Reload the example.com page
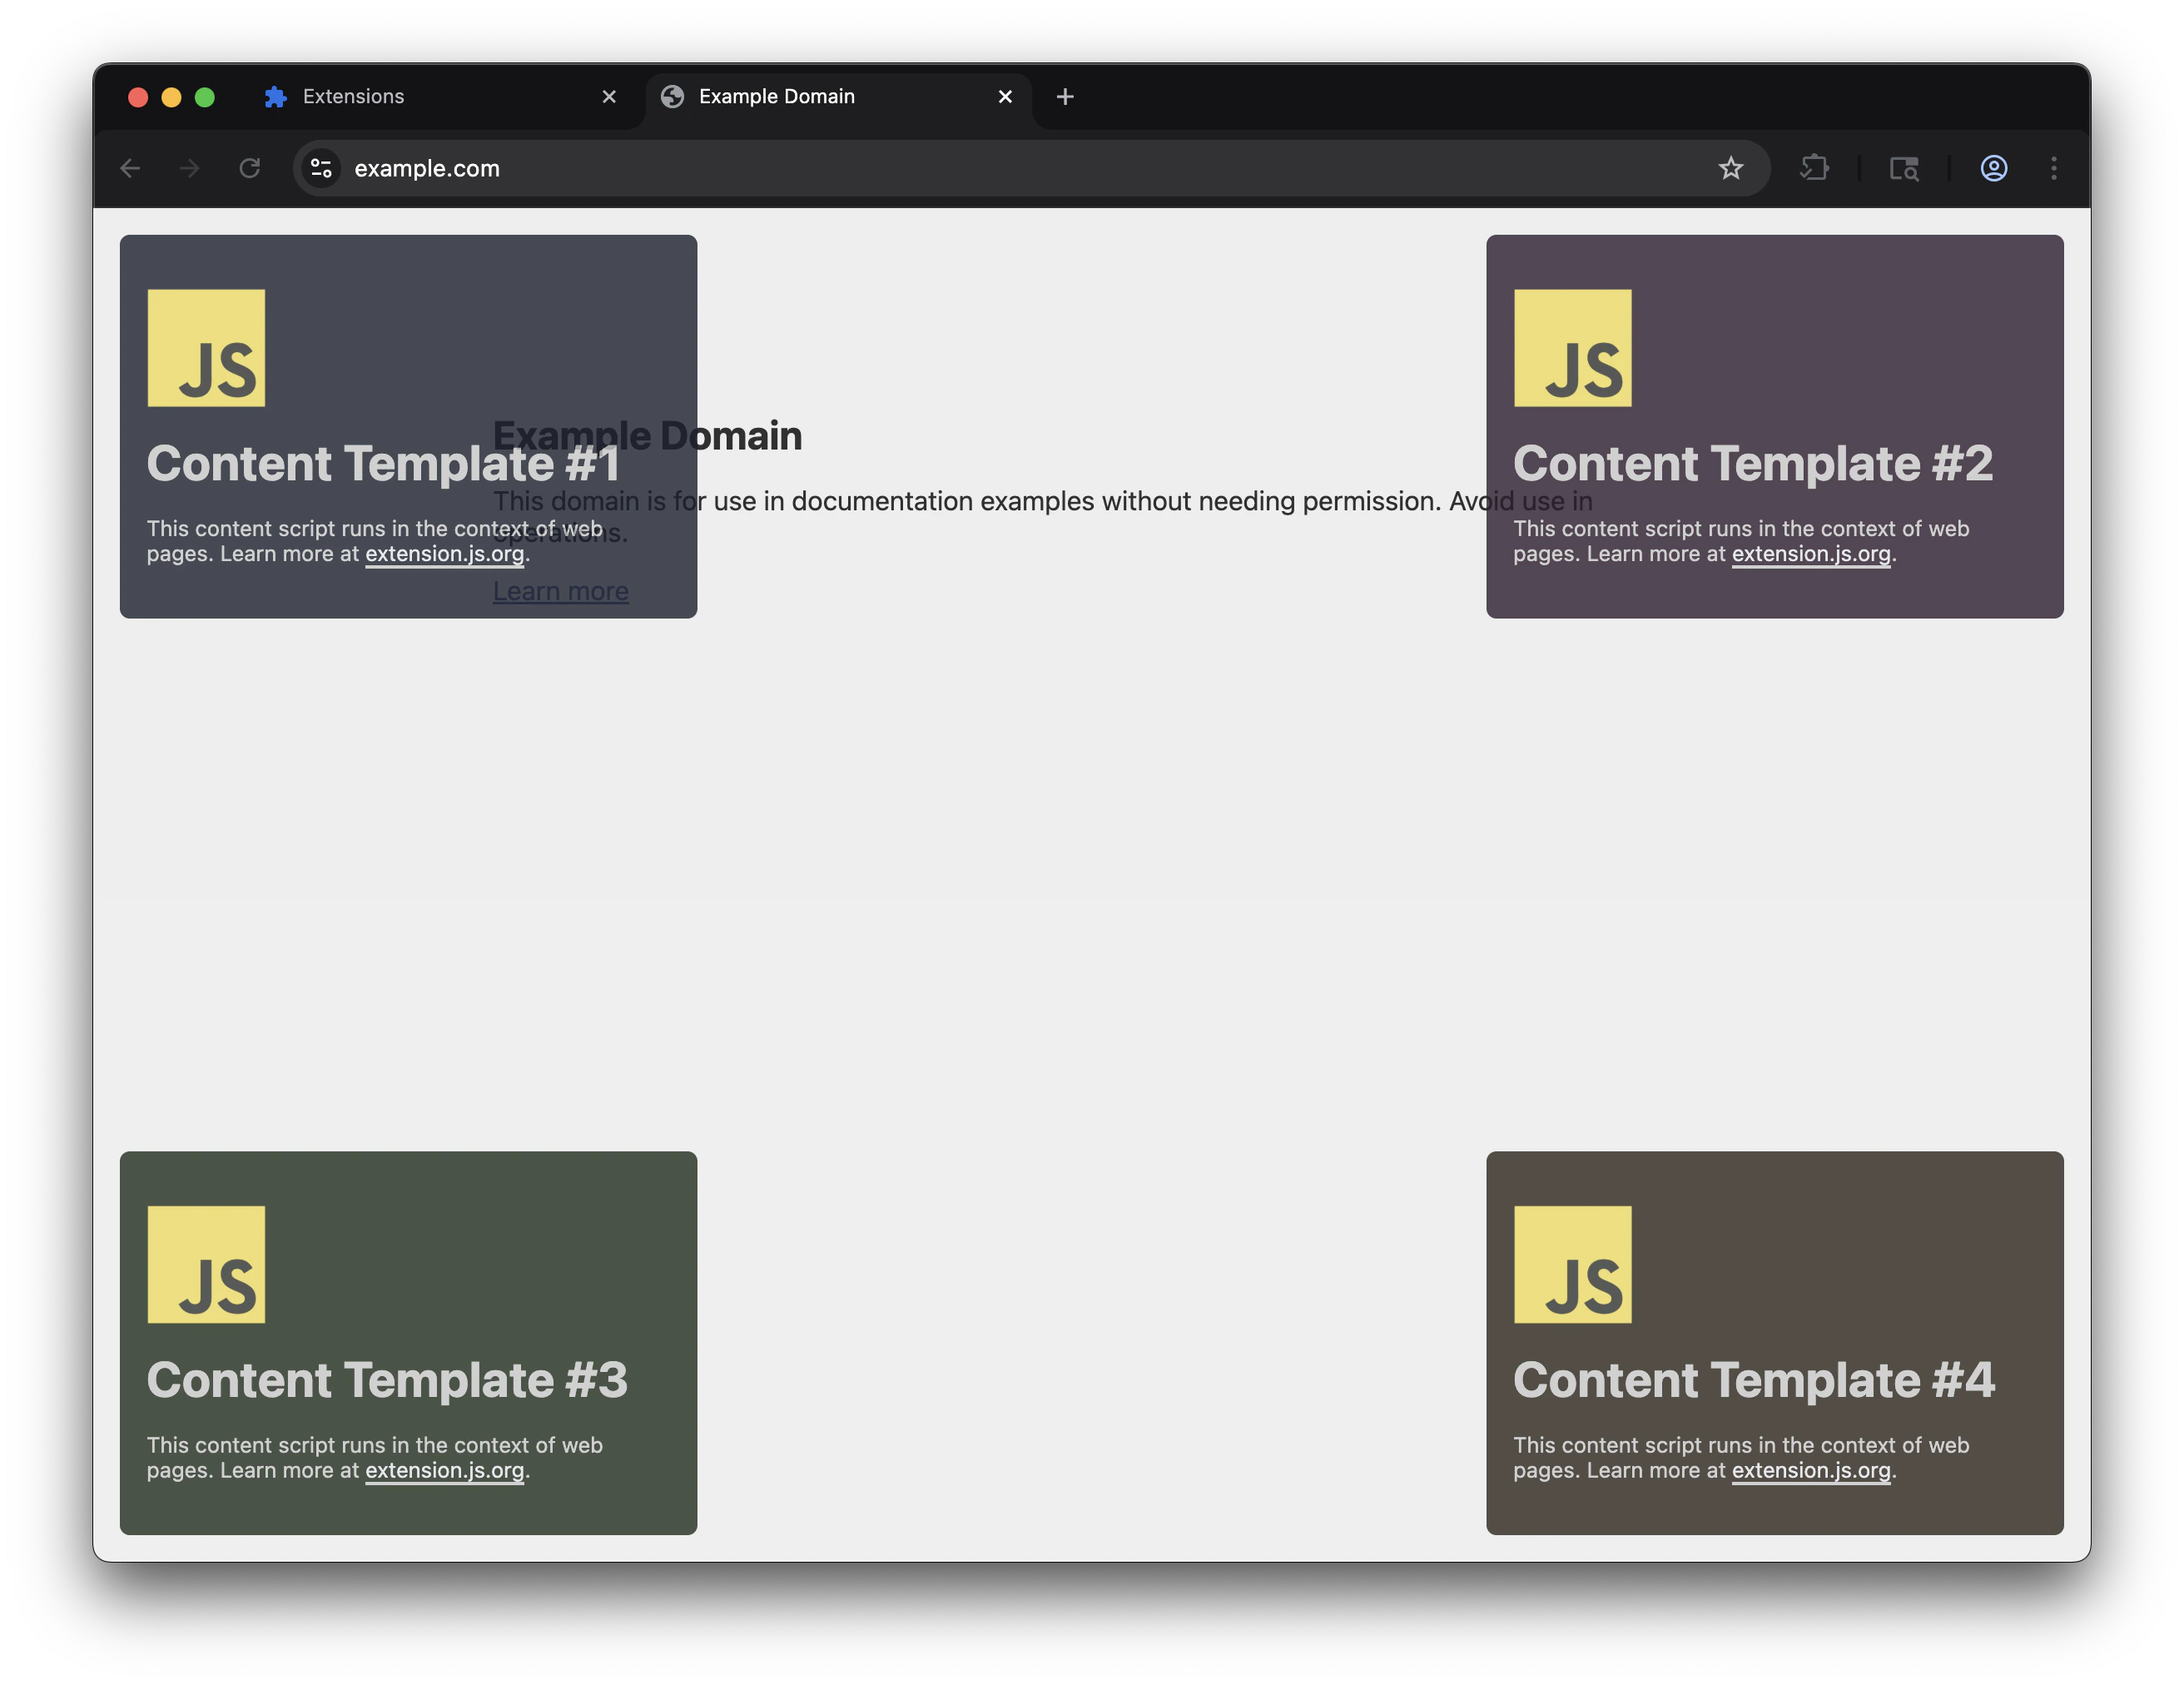Screen dimensions: 2184x1685 point(250,168)
